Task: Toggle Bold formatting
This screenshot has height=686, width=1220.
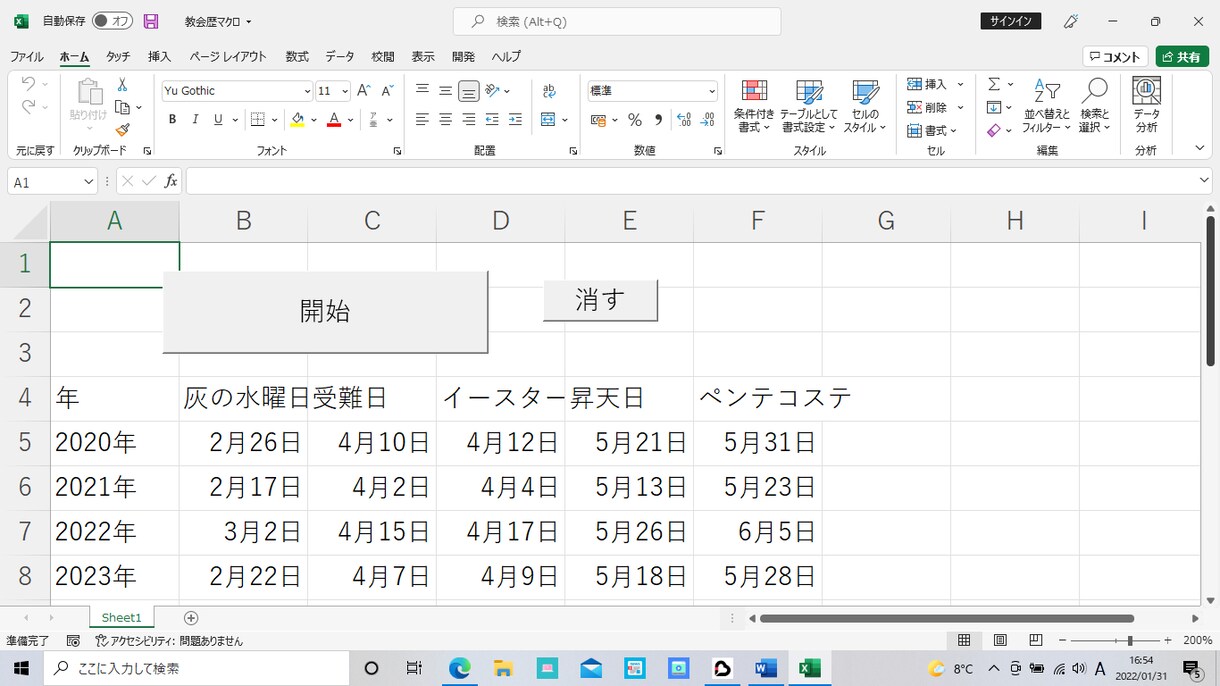Action: tap(172, 120)
